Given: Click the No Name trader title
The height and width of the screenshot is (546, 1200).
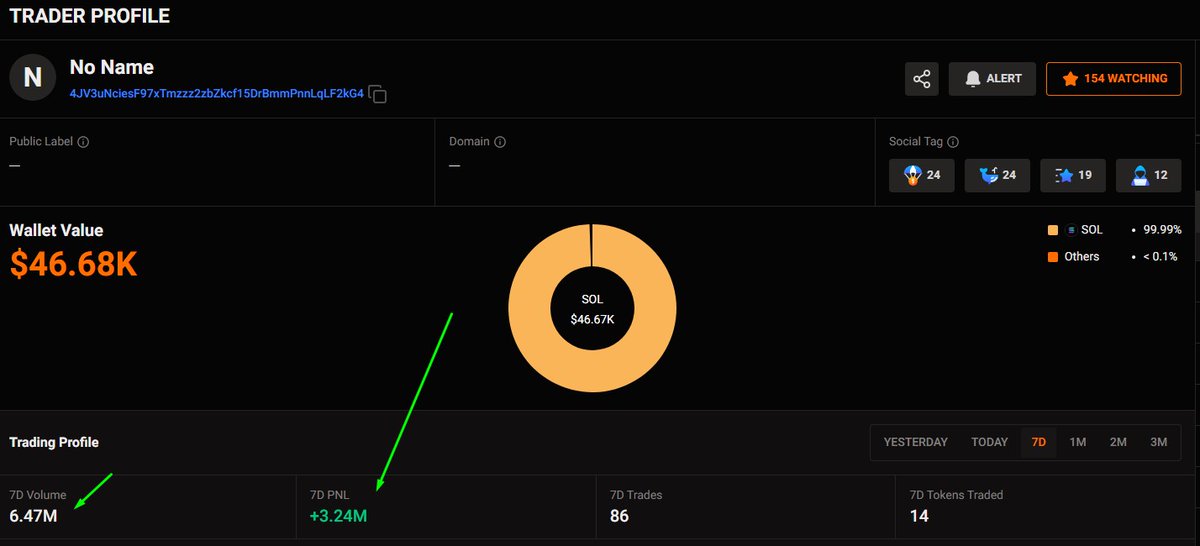Looking at the screenshot, I should click(111, 67).
